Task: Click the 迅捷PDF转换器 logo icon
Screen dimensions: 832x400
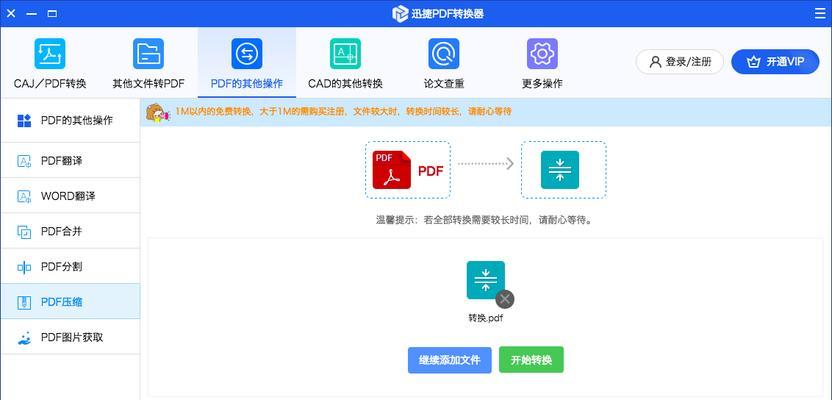Action: coord(400,14)
